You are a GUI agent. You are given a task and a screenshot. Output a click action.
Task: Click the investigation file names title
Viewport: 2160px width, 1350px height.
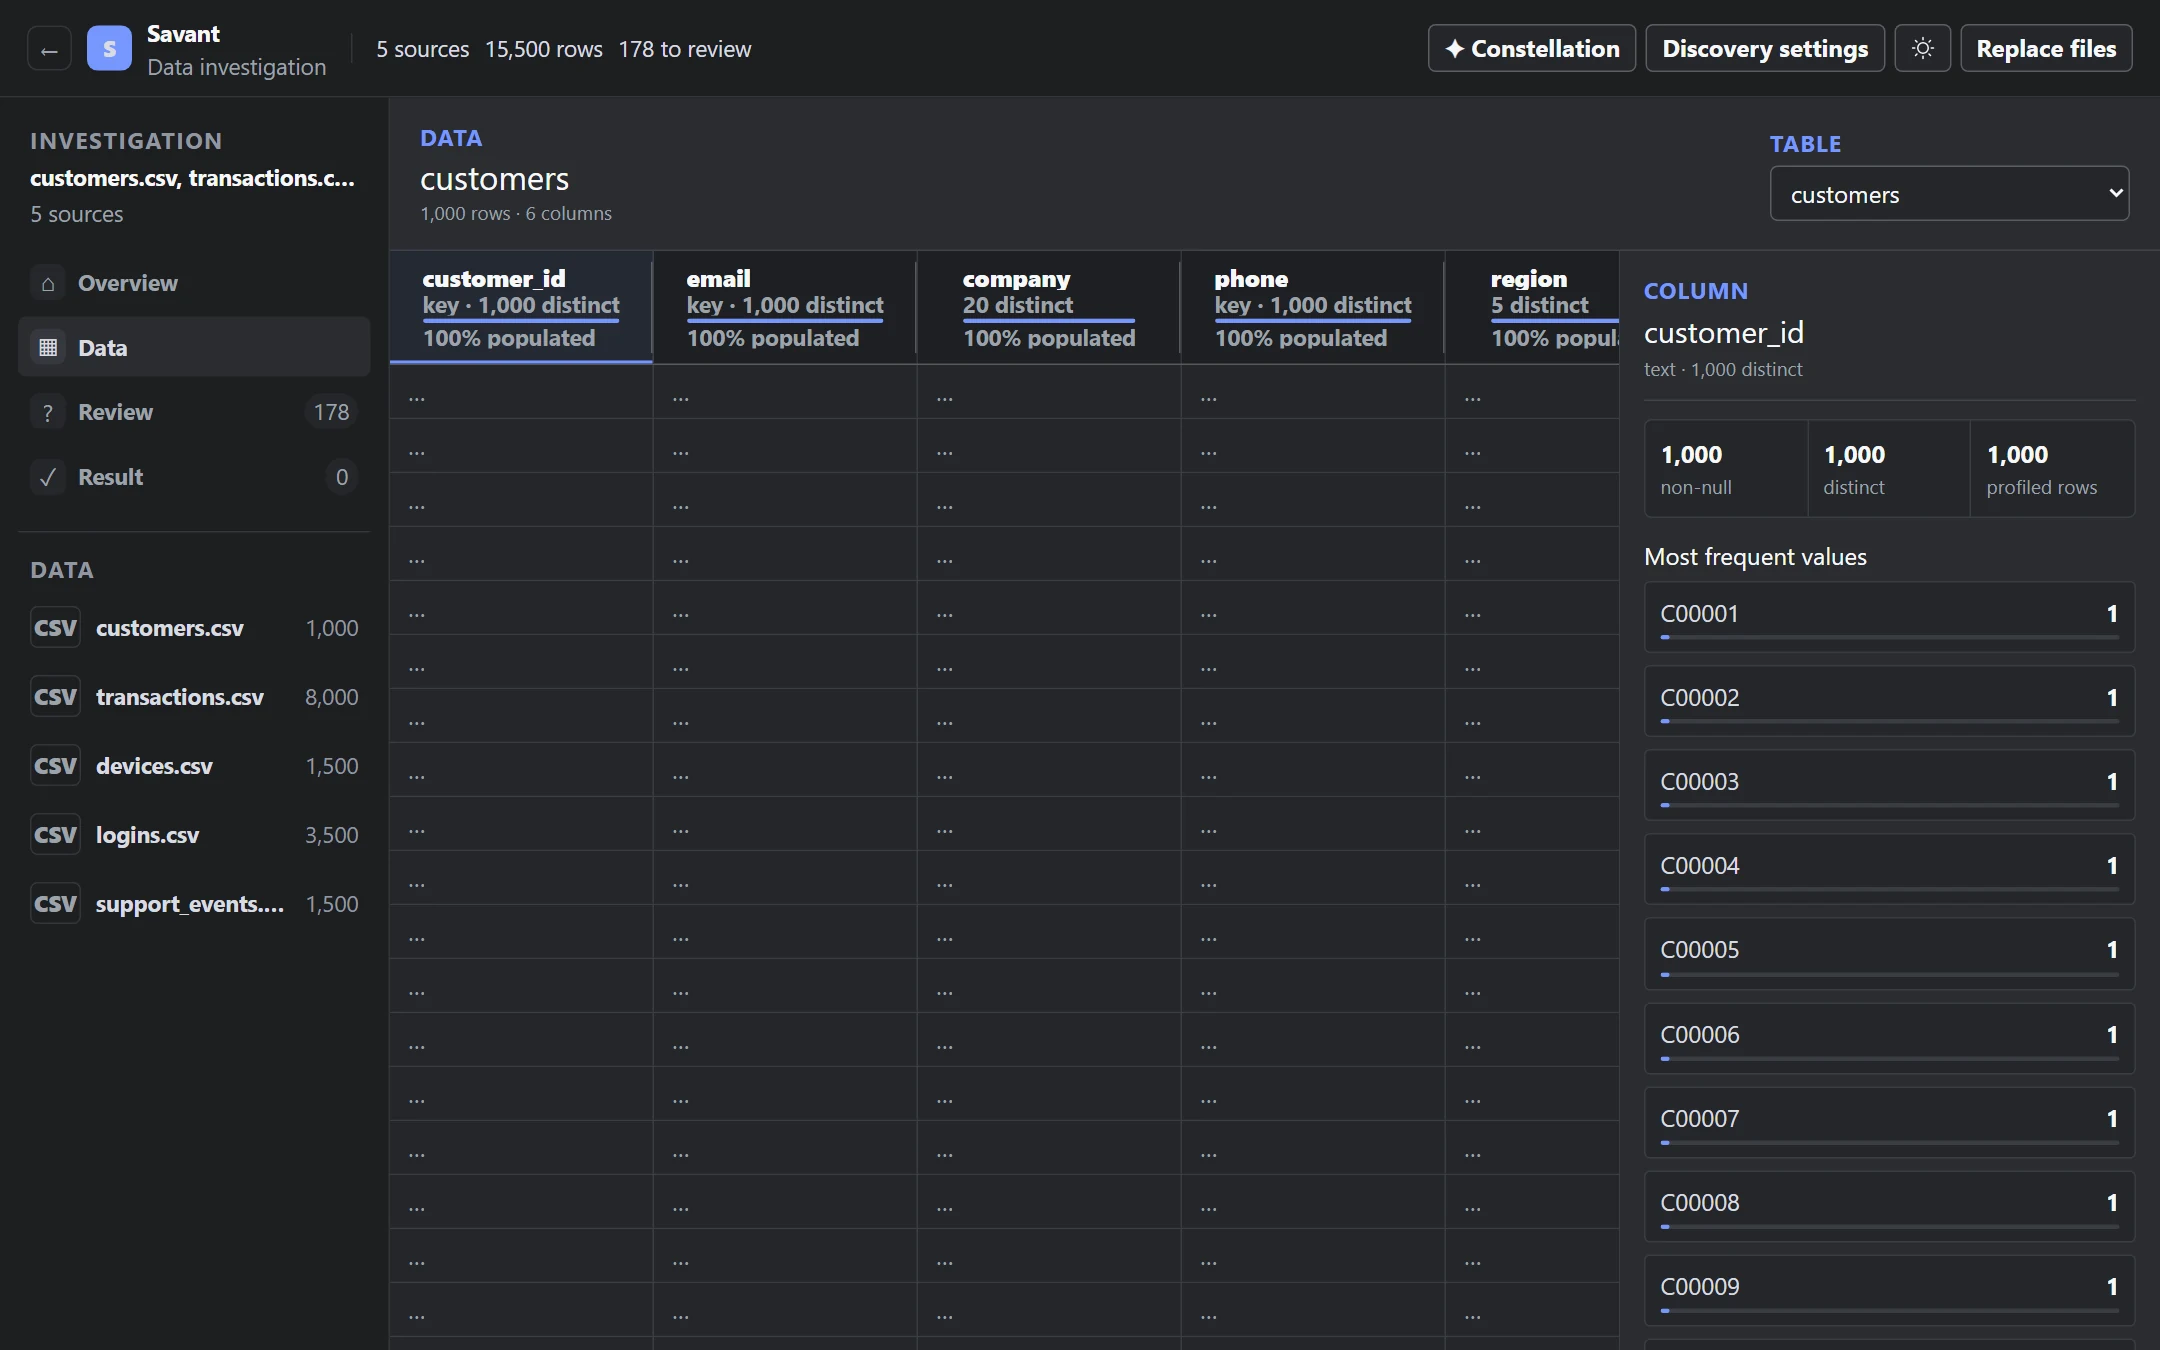[192, 178]
